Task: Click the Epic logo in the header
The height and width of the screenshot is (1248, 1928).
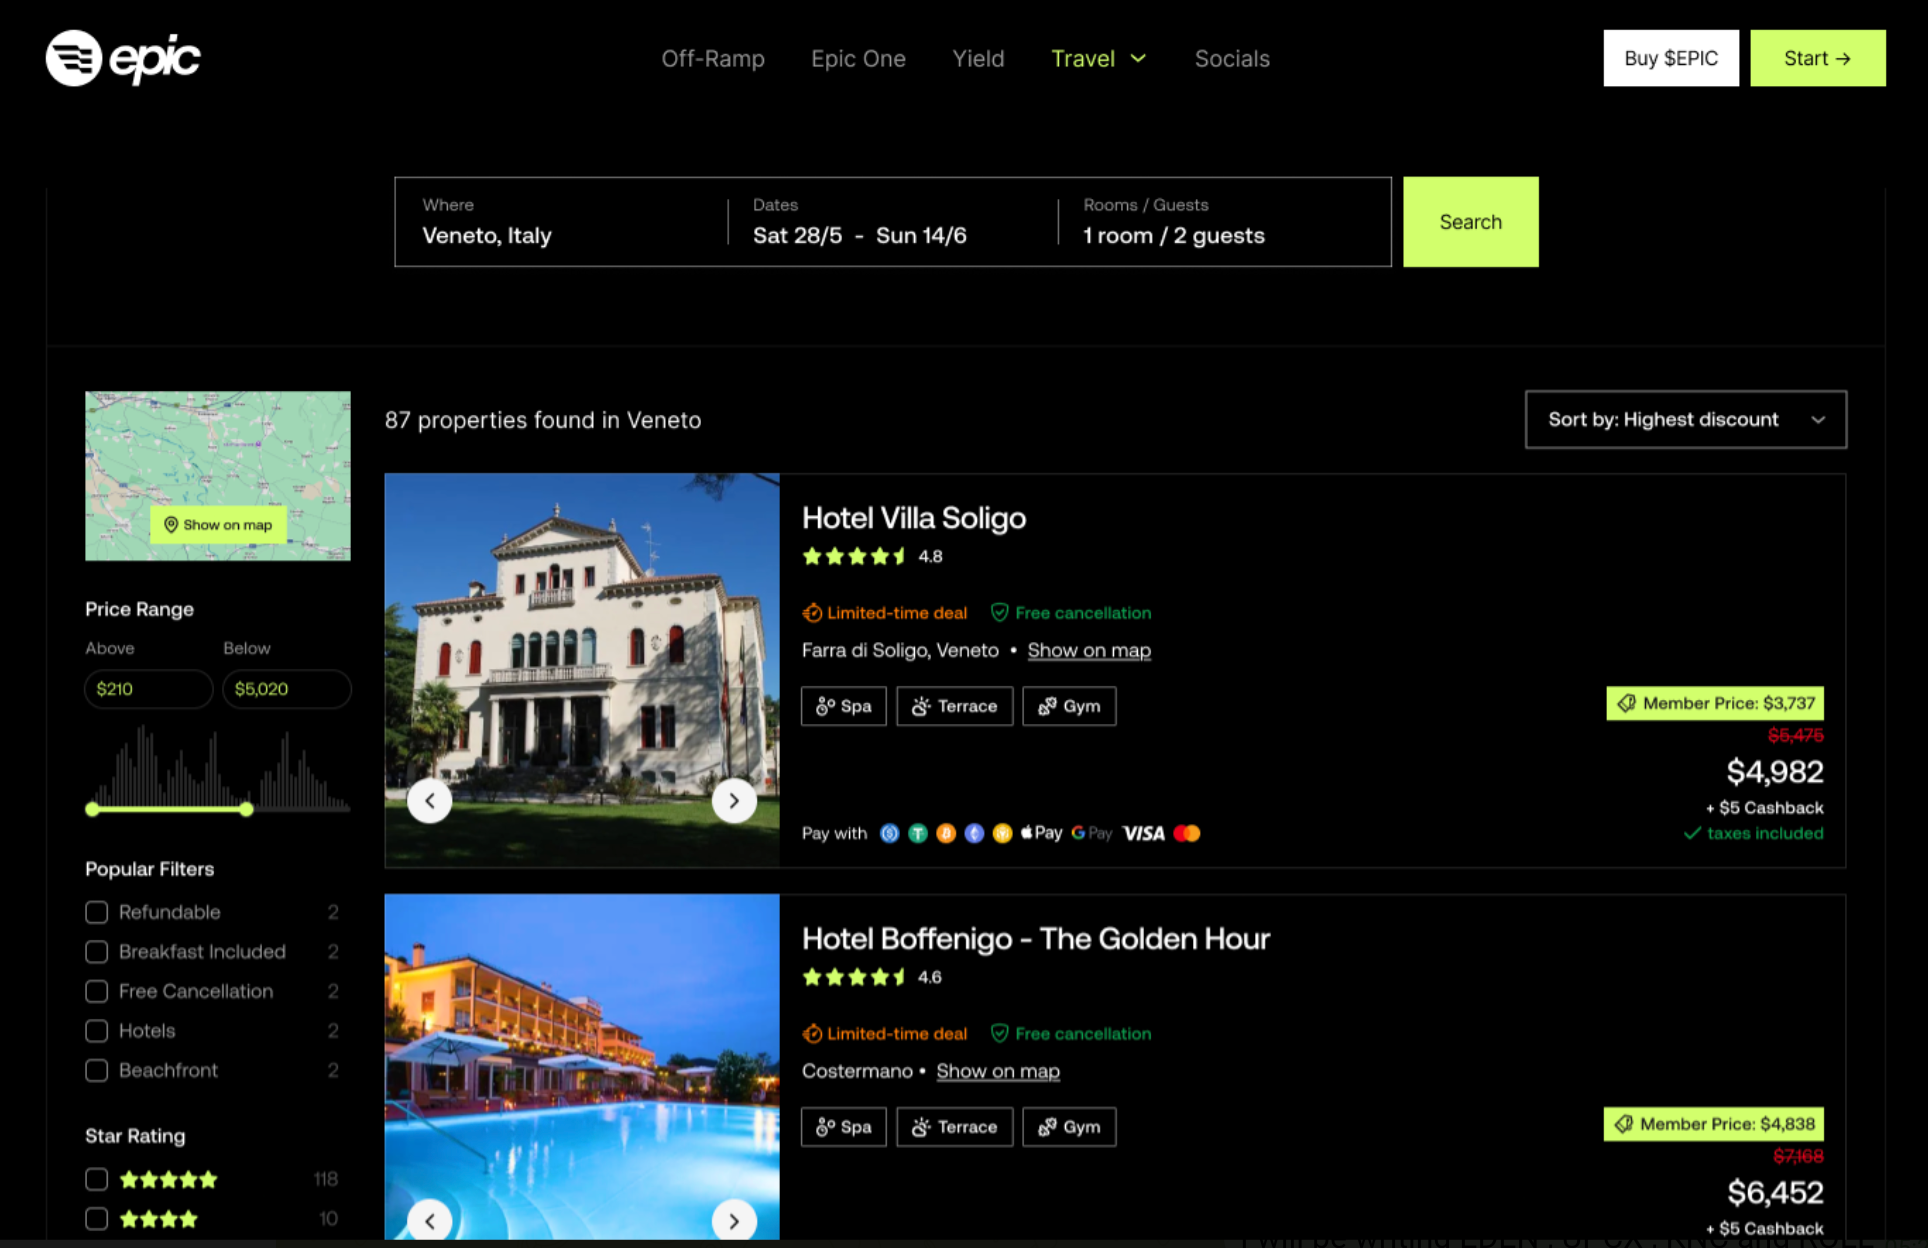Action: [x=123, y=58]
